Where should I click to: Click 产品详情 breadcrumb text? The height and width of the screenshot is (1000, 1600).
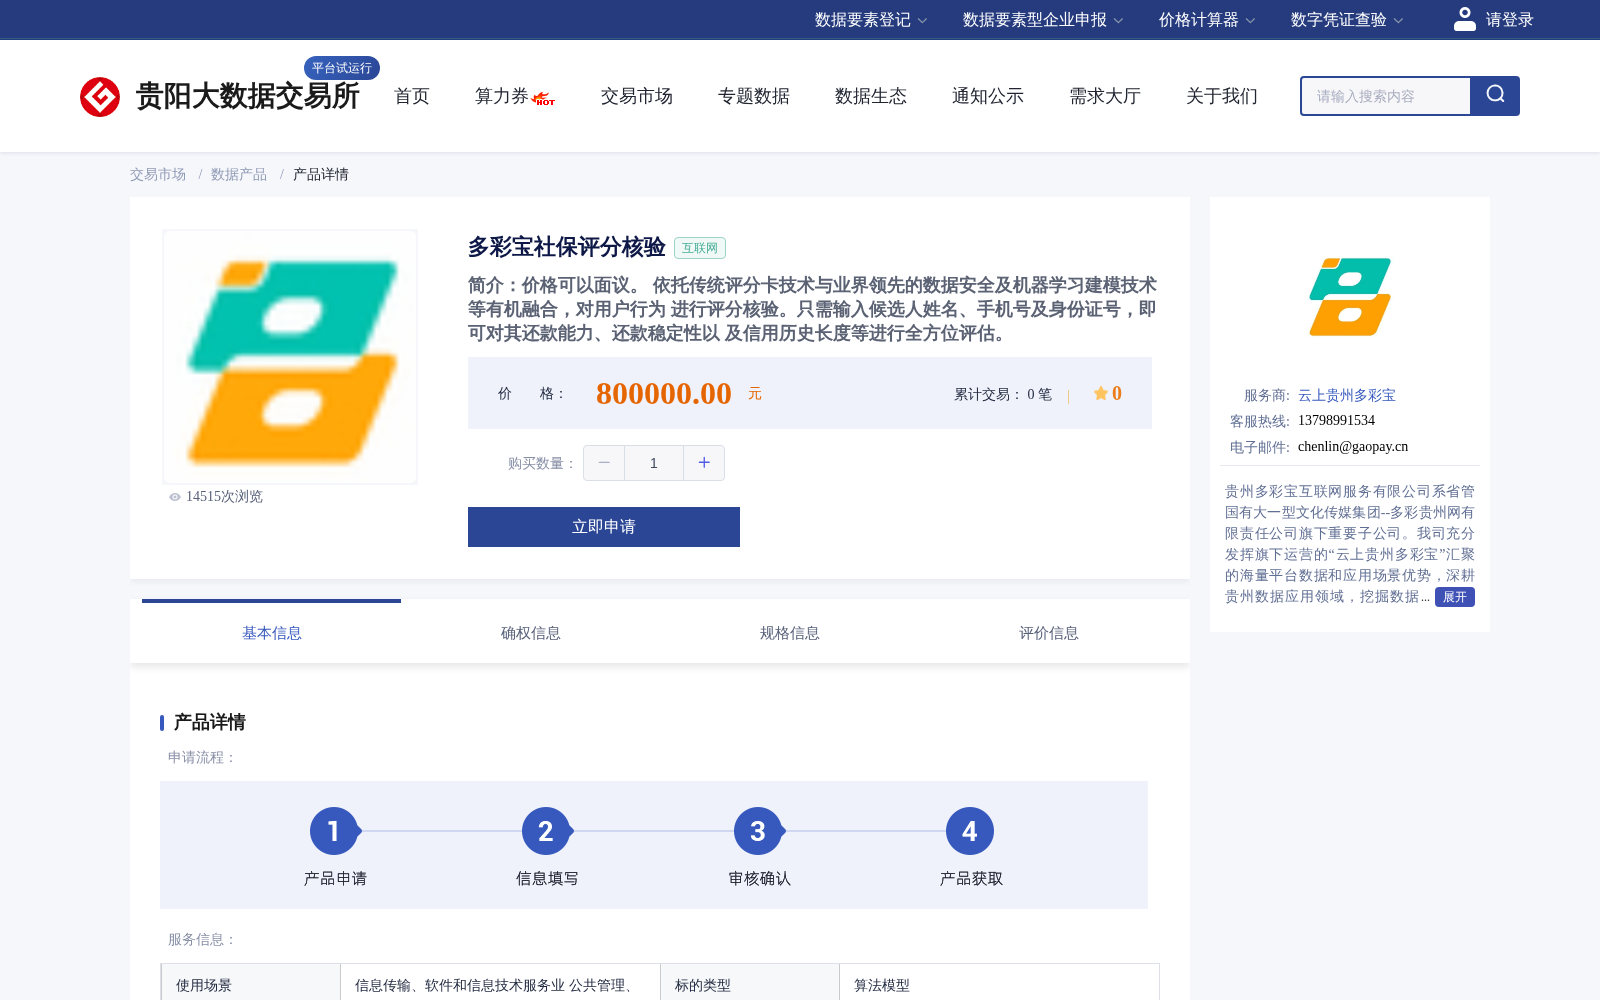pyautogui.click(x=321, y=174)
